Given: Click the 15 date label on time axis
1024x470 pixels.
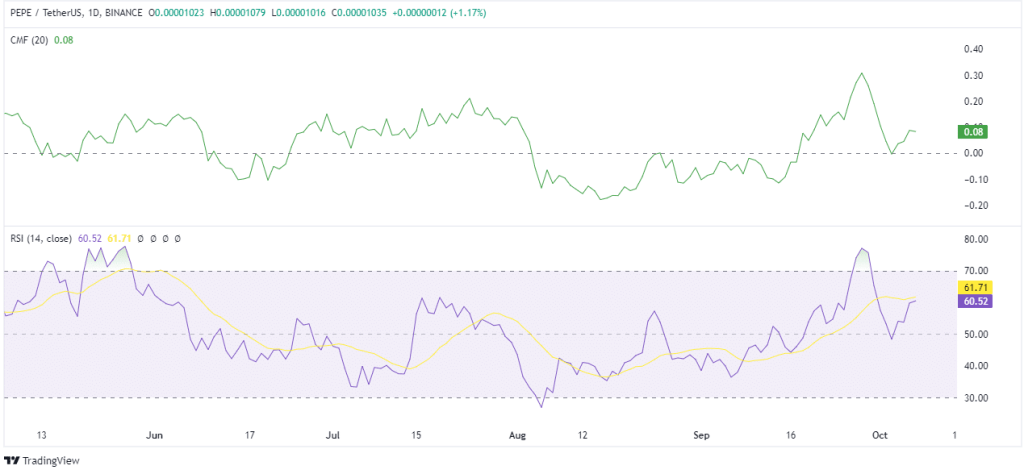Looking at the screenshot, I should pyautogui.click(x=417, y=434).
